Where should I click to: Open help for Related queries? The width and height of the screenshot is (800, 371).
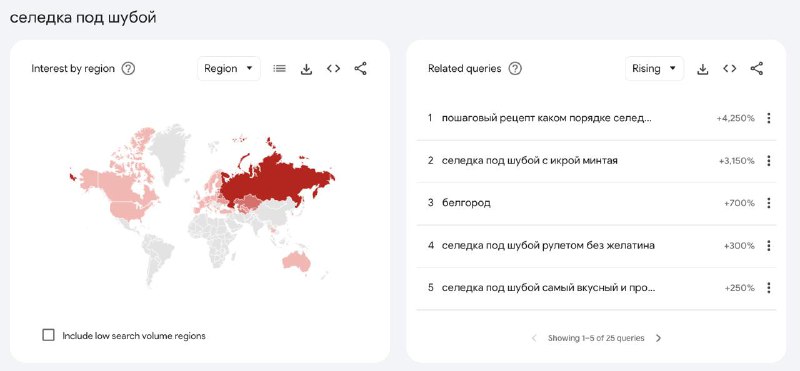click(x=515, y=68)
